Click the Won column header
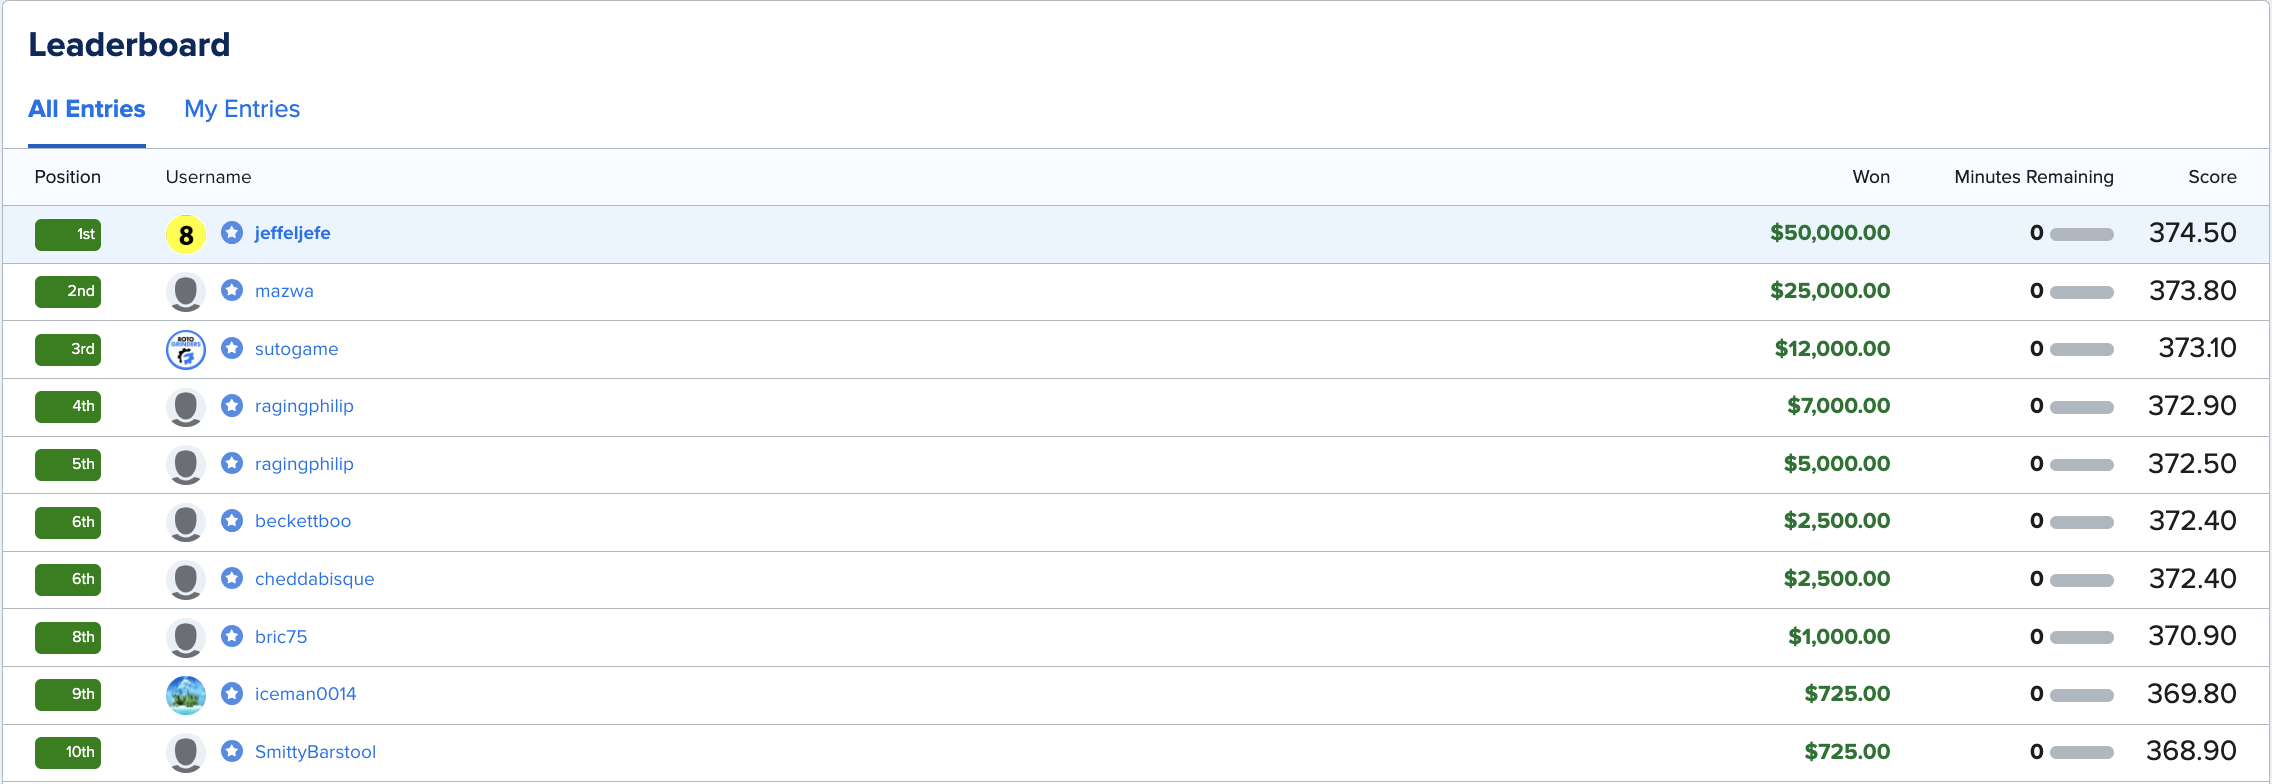This screenshot has width=2272, height=784. click(1870, 177)
